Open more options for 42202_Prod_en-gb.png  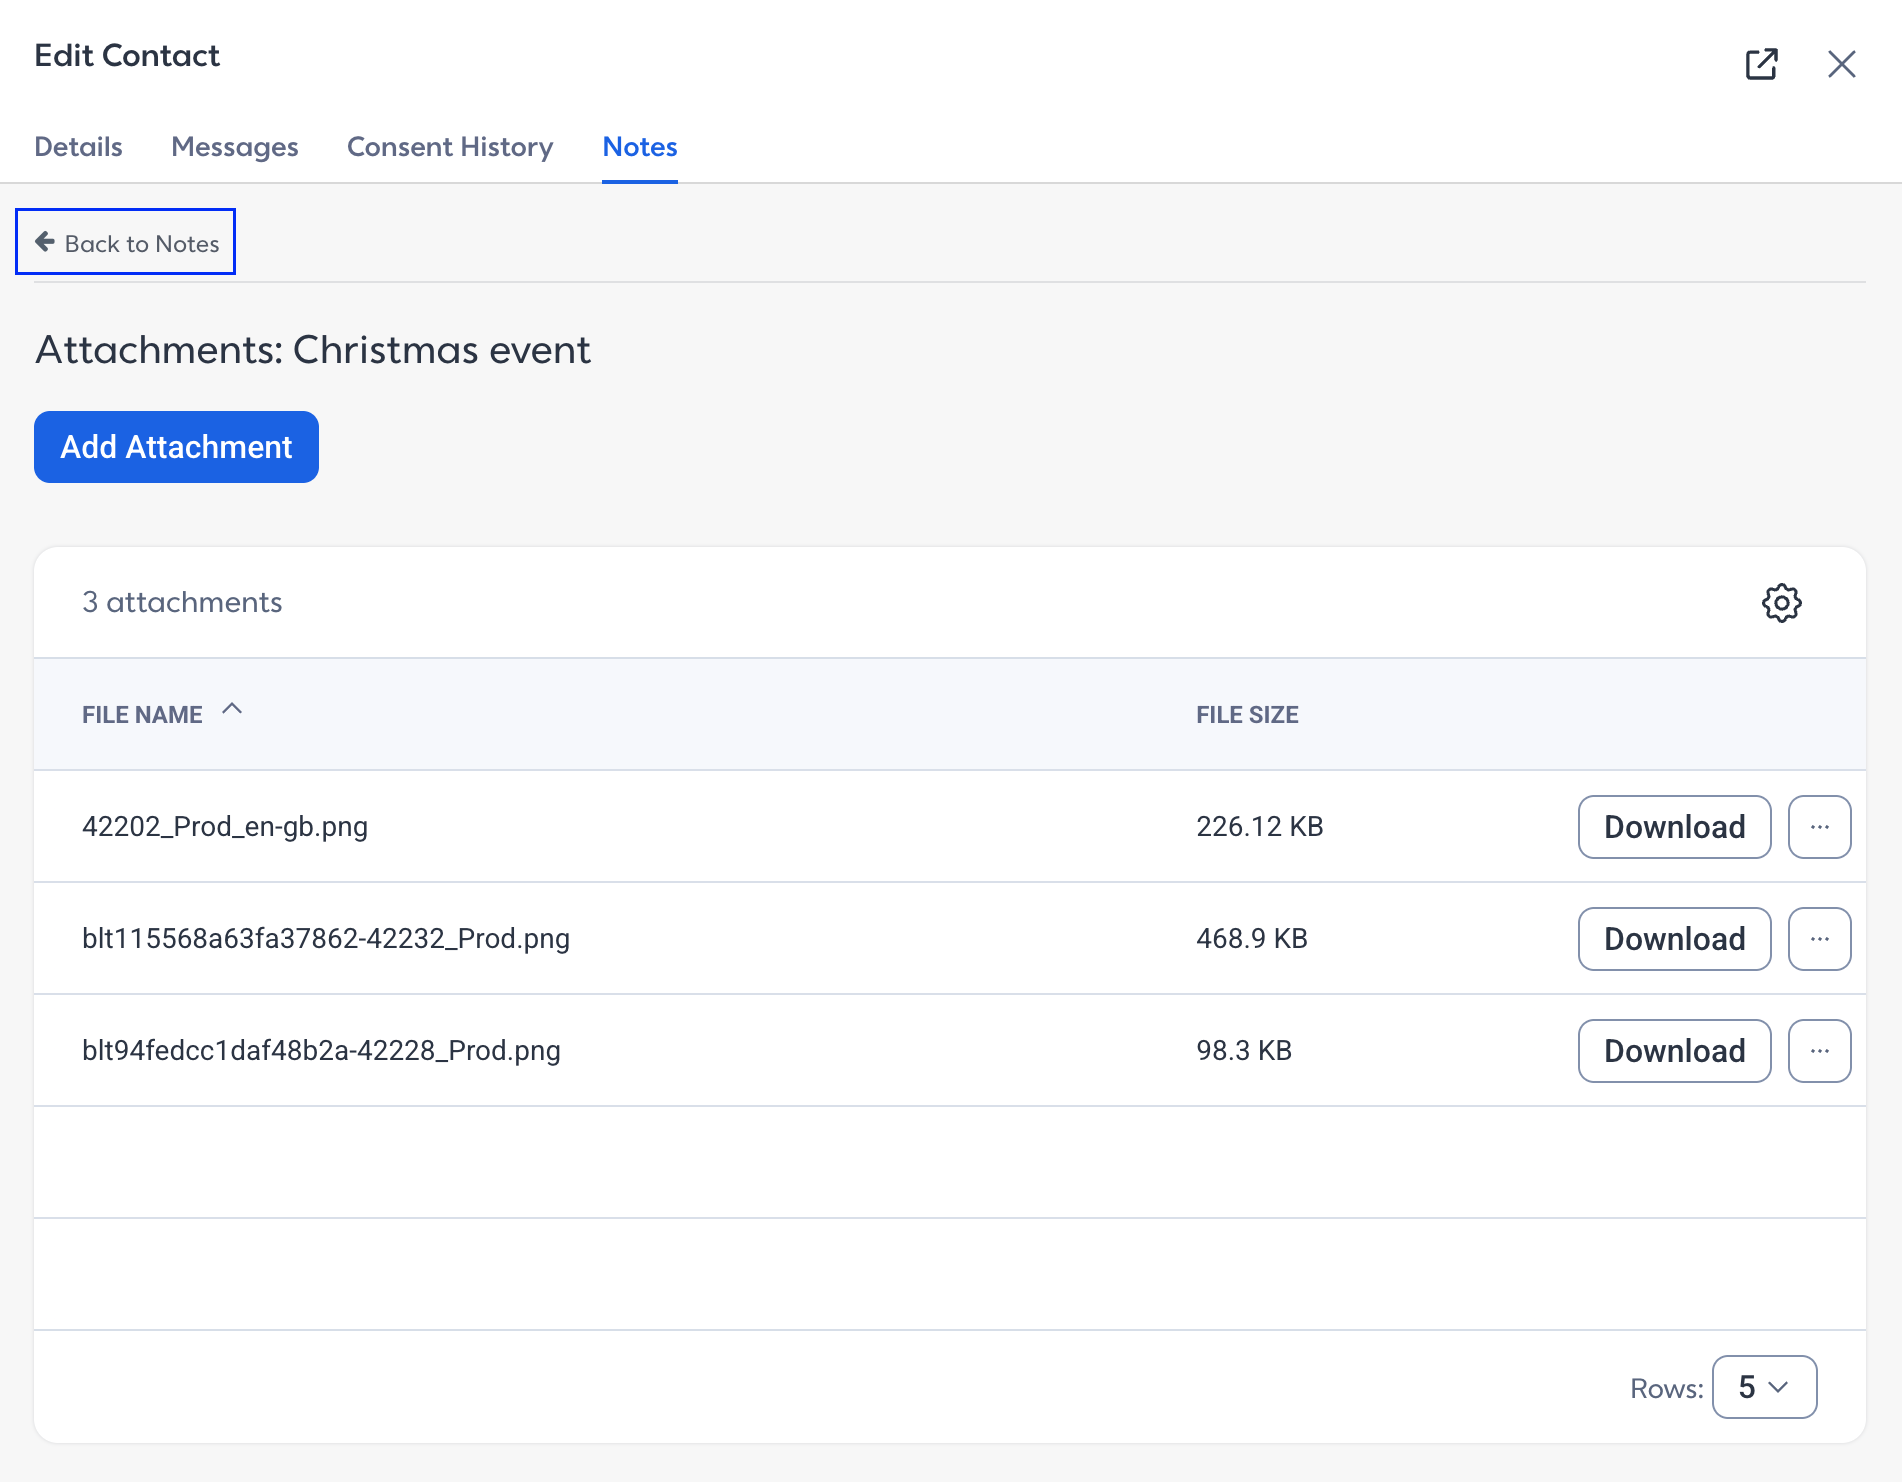pos(1819,827)
